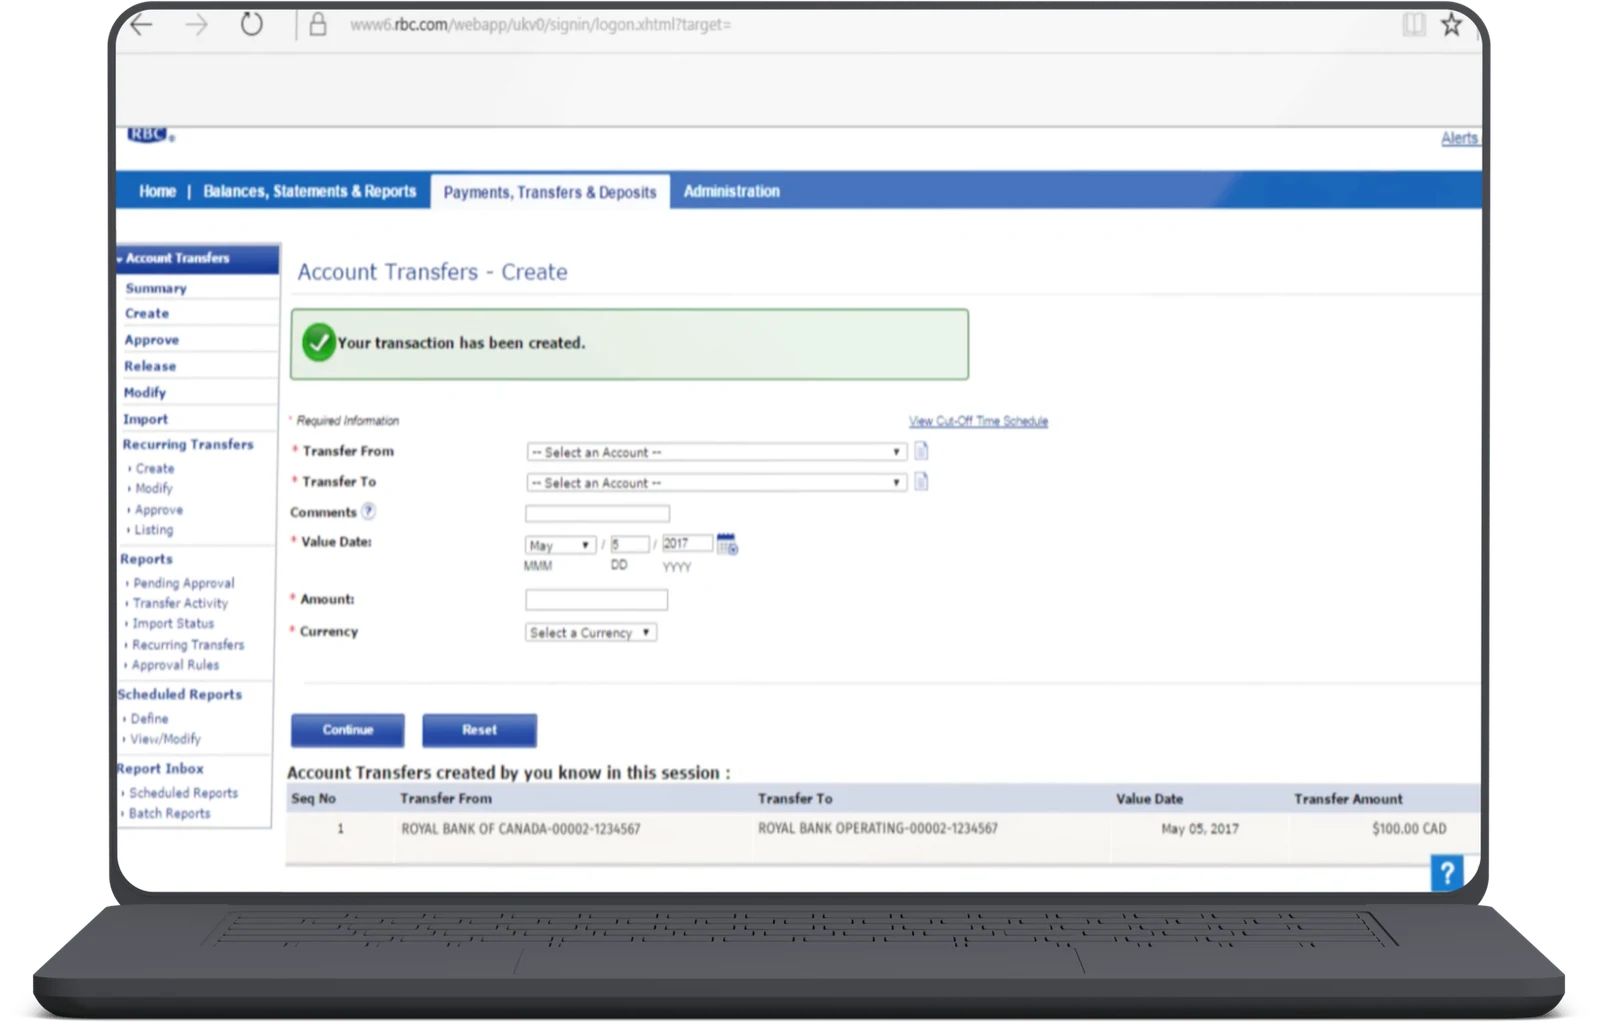Click the Comments text field

point(597,513)
